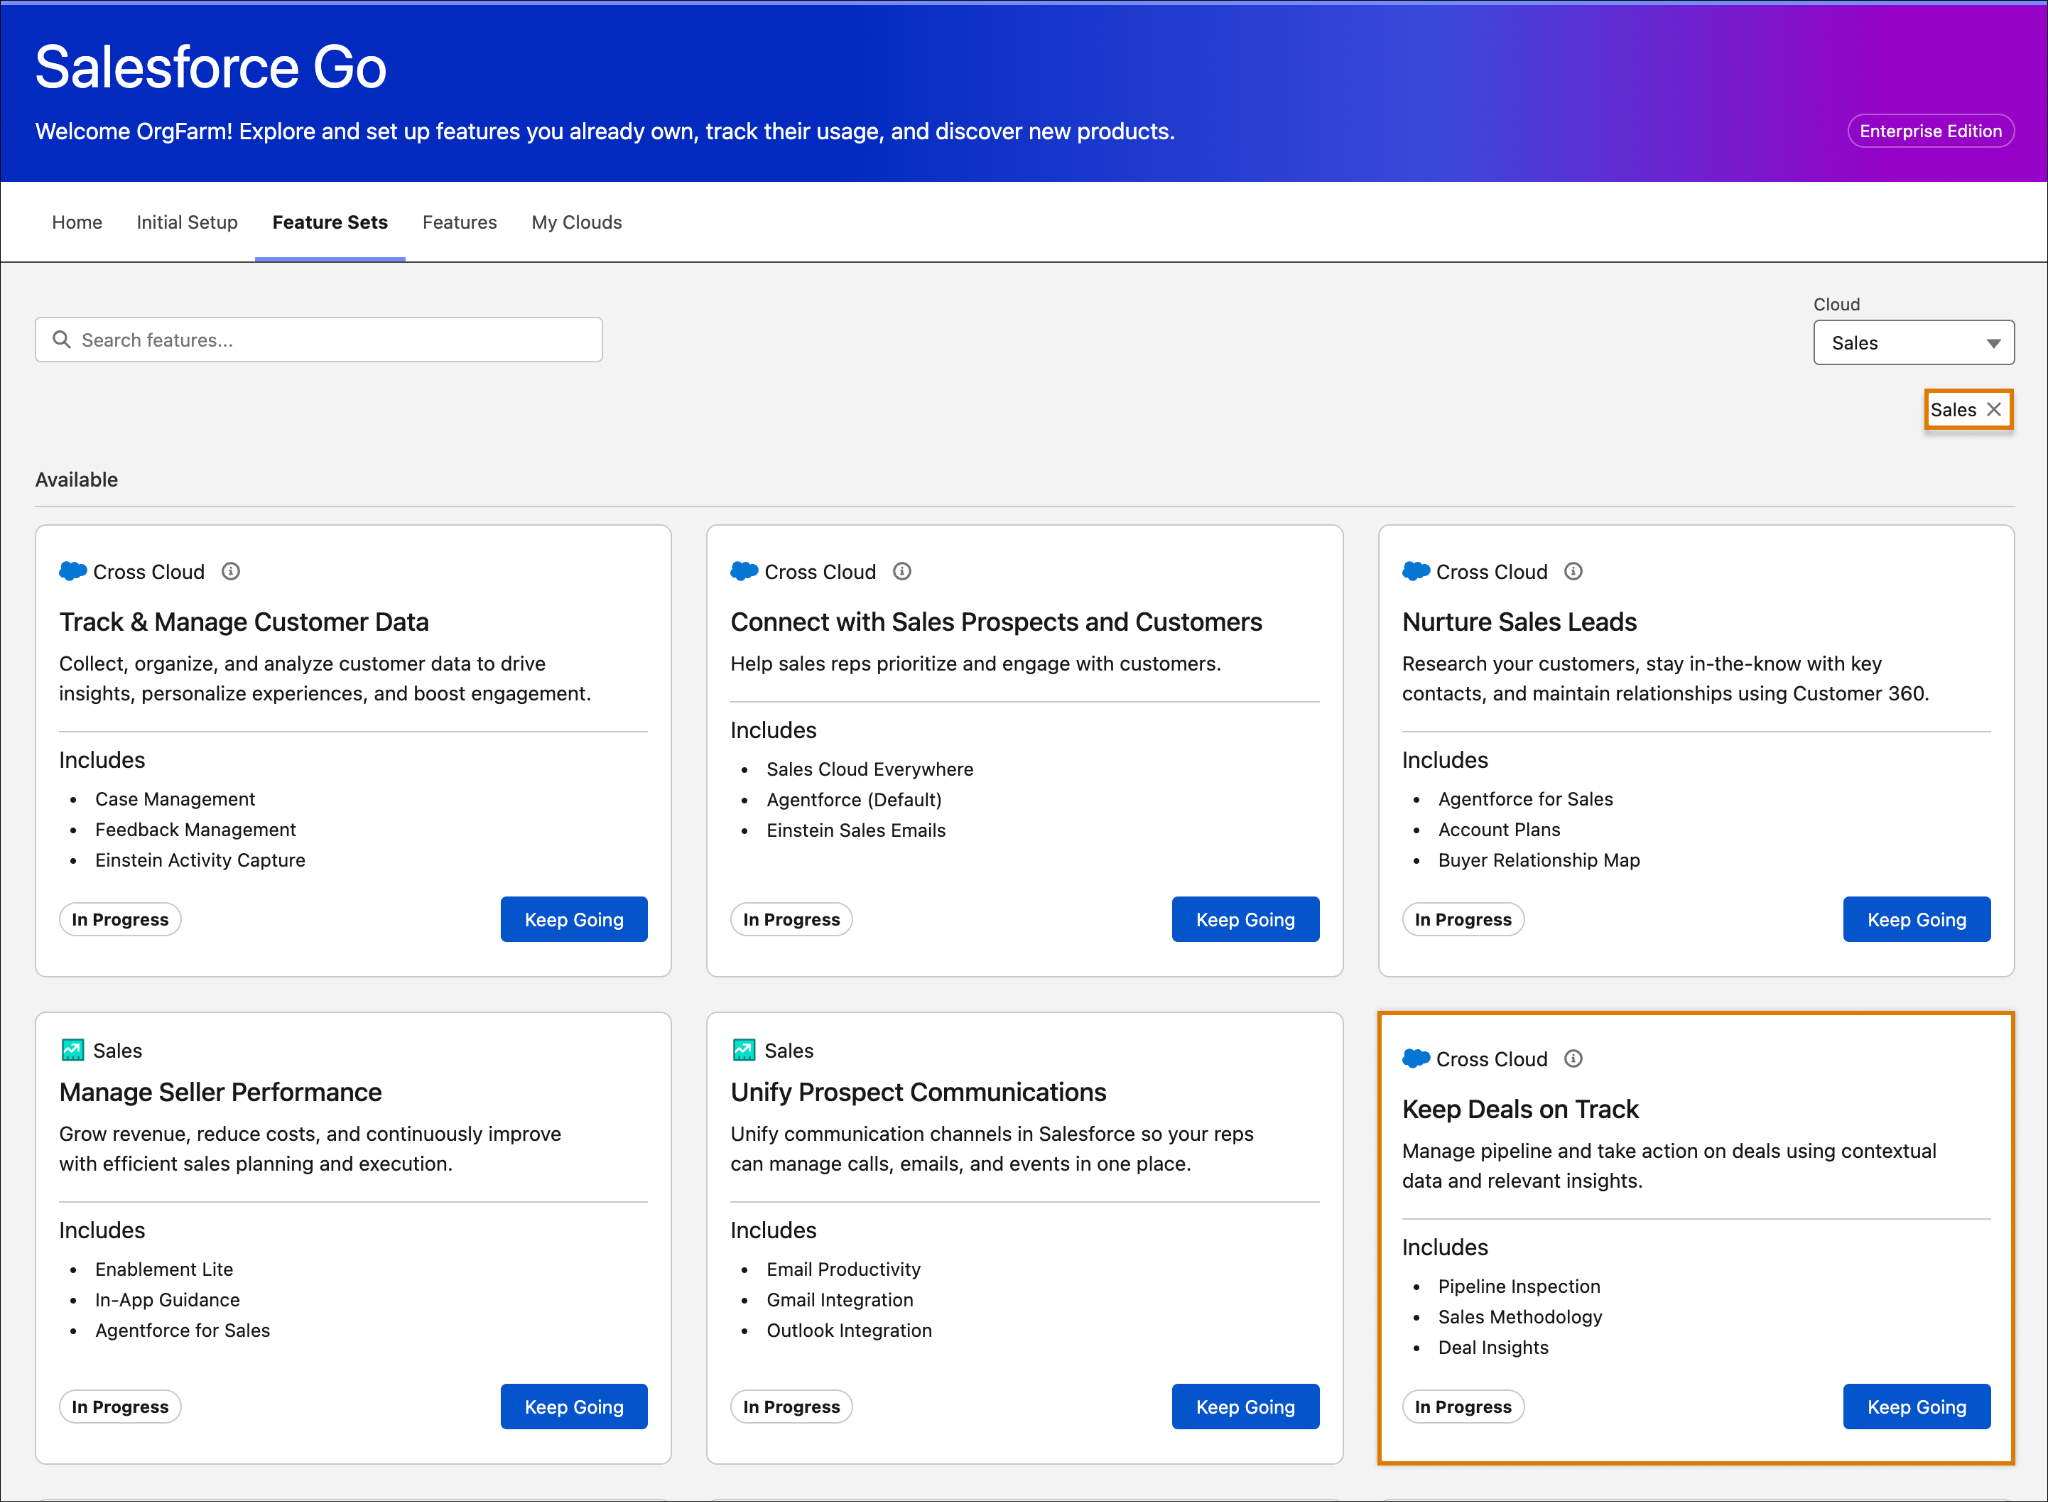Click the Manage Seller Performance title
Image resolution: width=2048 pixels, height=1502 pixels.
click(220, 1092)
